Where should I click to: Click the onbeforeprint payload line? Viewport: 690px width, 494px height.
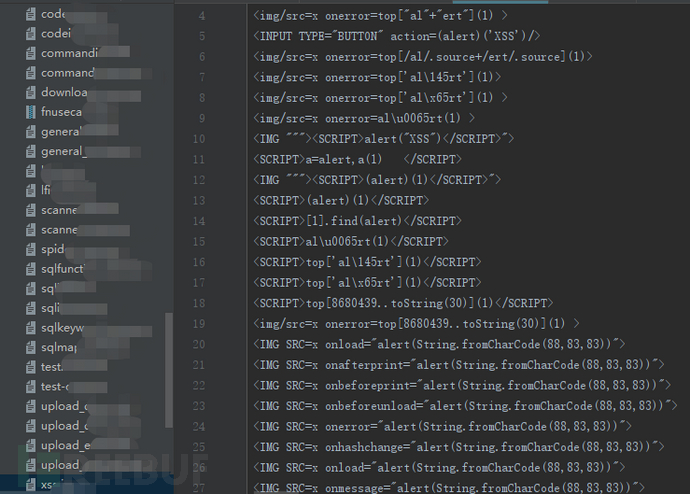click(x=462, y=385)
